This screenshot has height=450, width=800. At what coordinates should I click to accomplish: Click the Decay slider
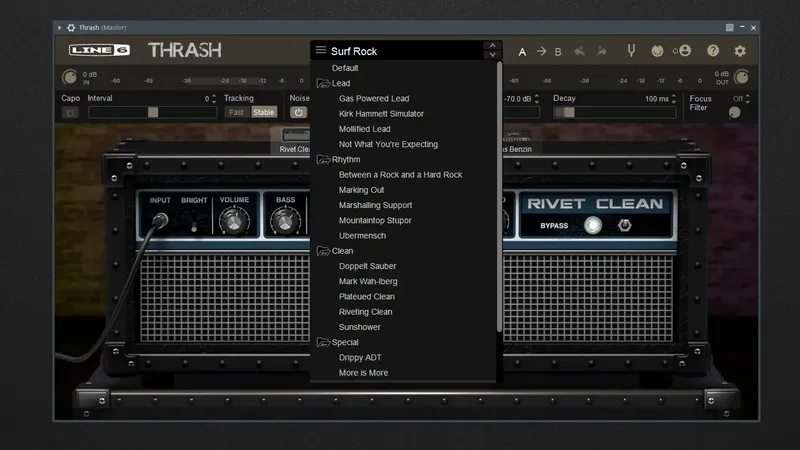(x=612, y=113)
